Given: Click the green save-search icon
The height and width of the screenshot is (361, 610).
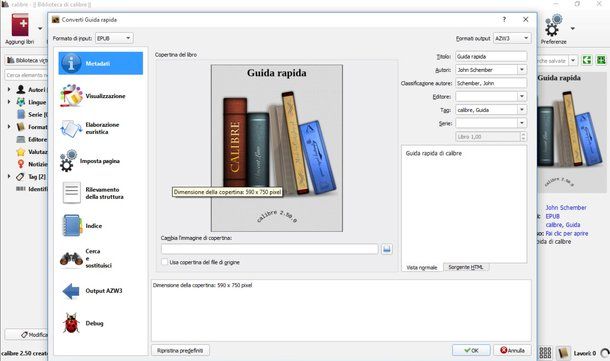Looking at the screenshot, I should tap(587, 60).
